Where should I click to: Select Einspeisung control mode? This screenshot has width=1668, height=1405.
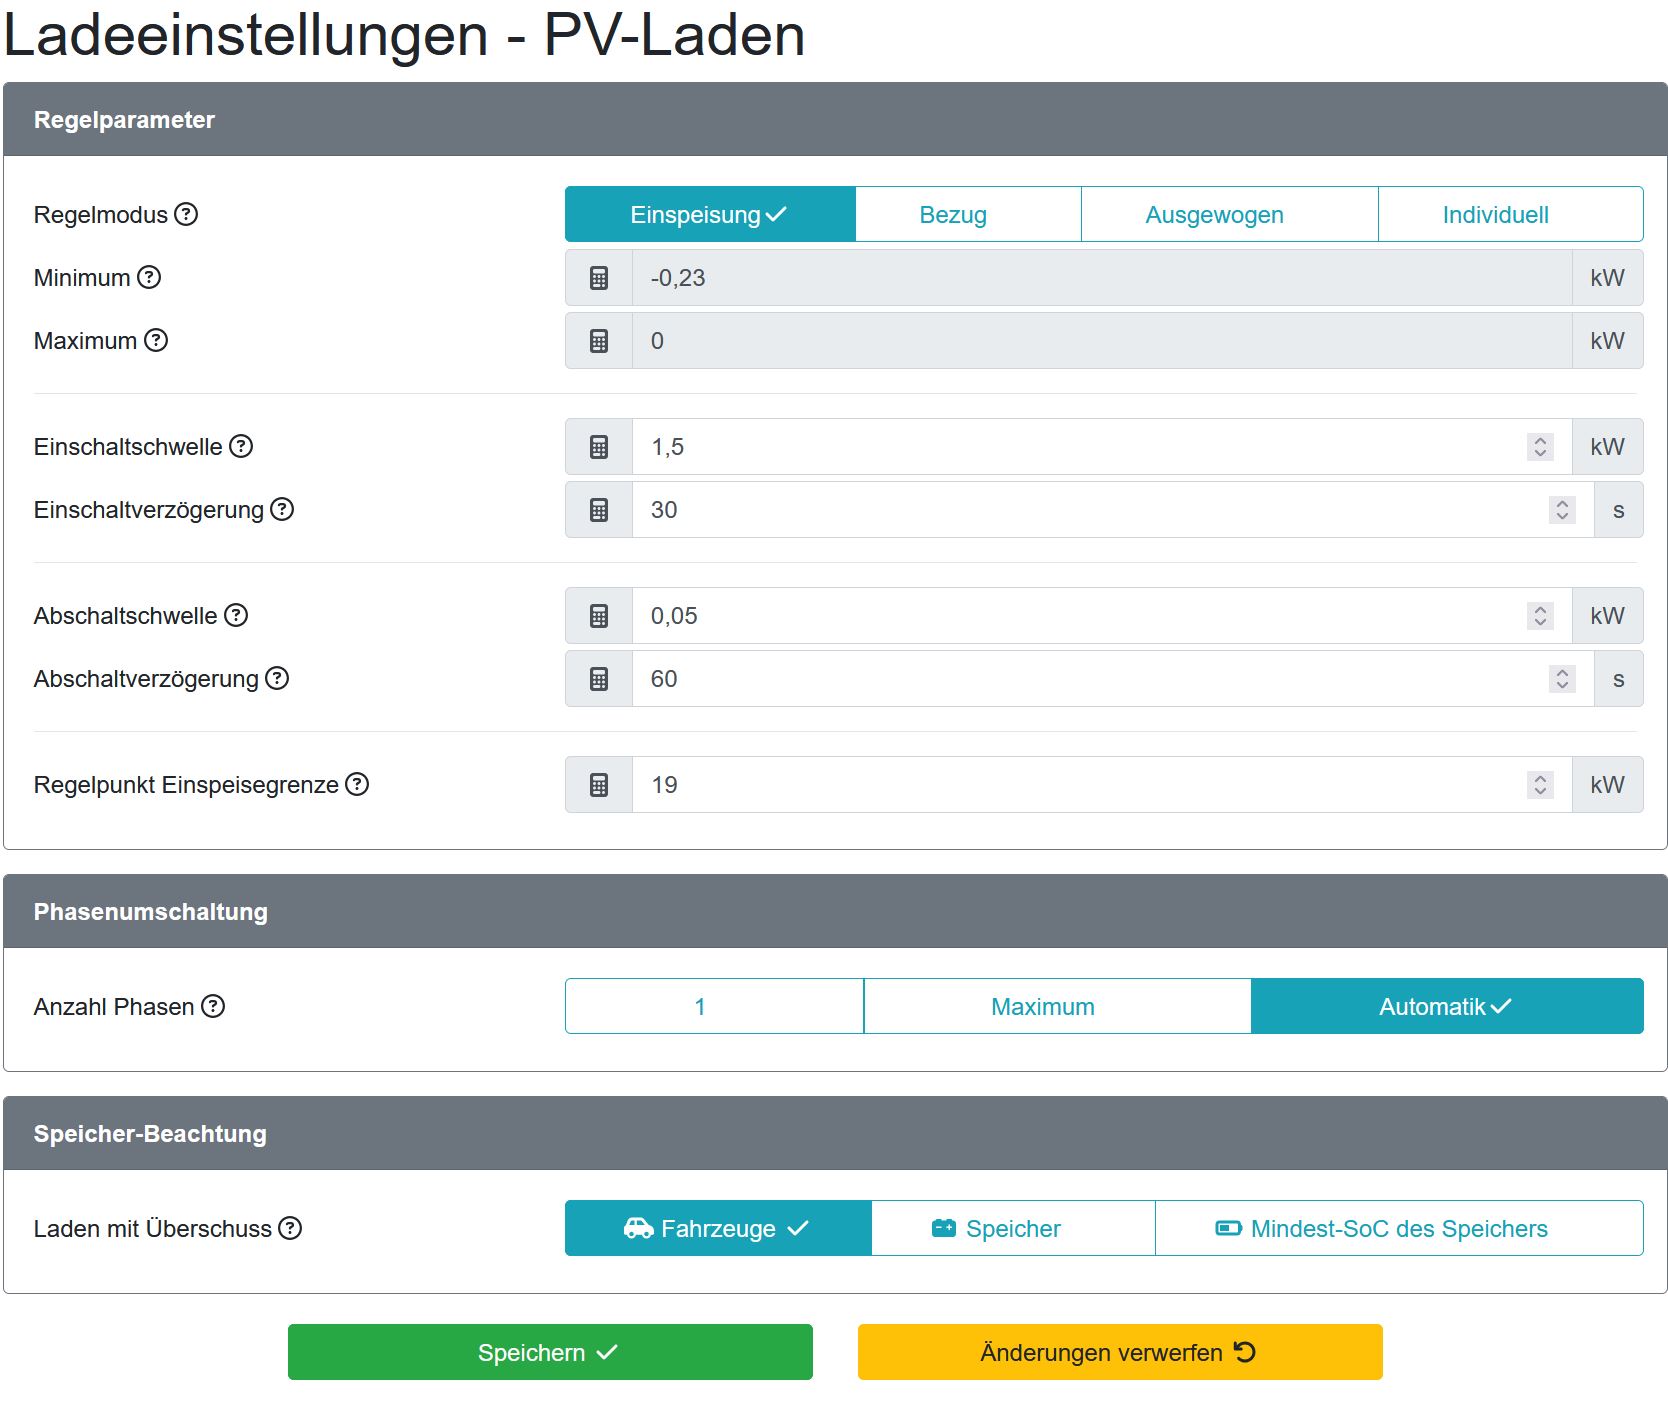coord(710,214)
